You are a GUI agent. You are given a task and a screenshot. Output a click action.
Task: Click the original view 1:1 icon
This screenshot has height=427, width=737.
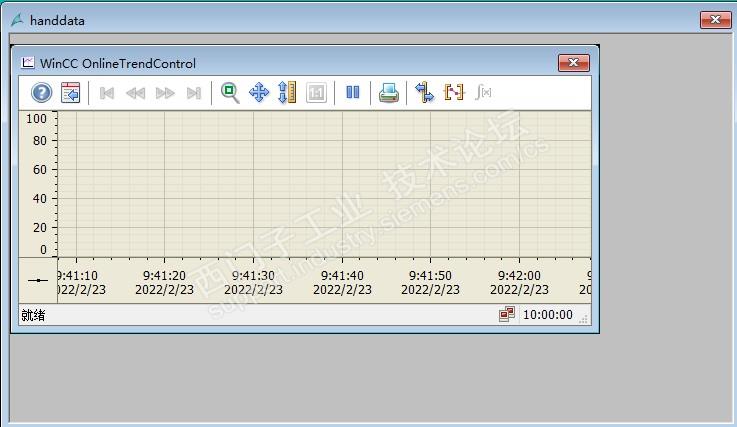click(316, 93)
